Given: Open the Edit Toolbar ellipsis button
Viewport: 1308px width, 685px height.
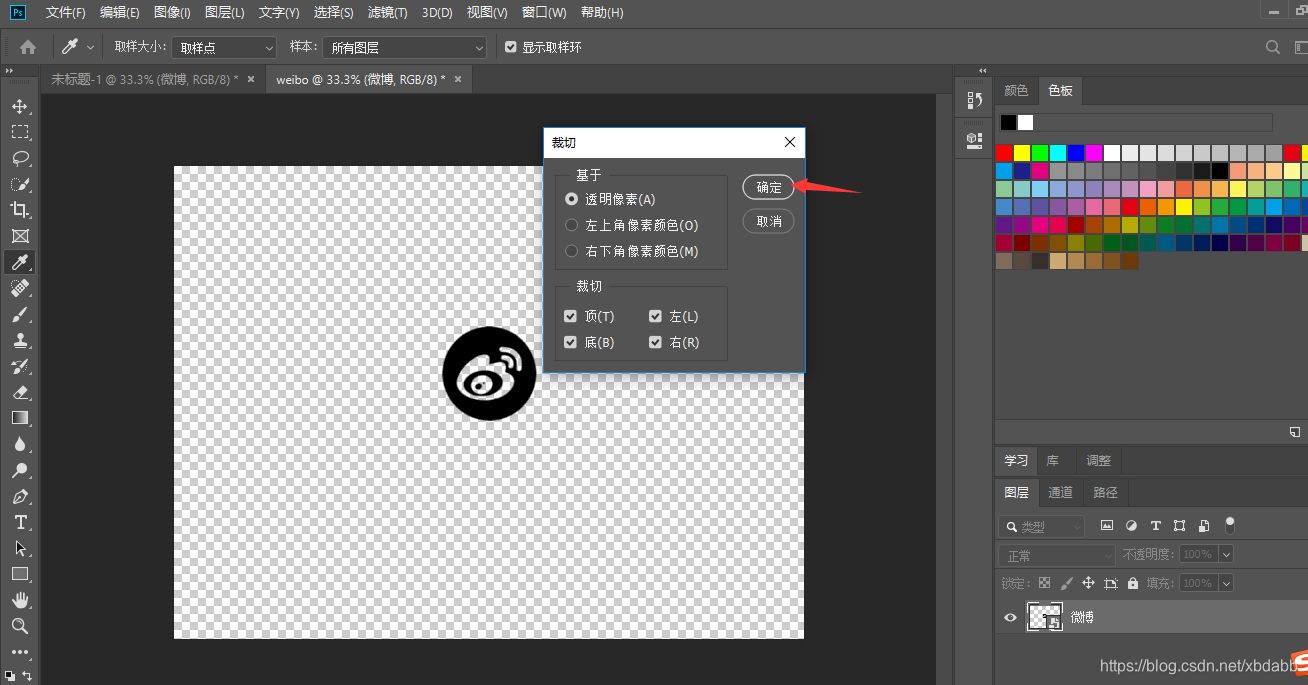Looking at the screenshot, I should click(x=20, y=651).
